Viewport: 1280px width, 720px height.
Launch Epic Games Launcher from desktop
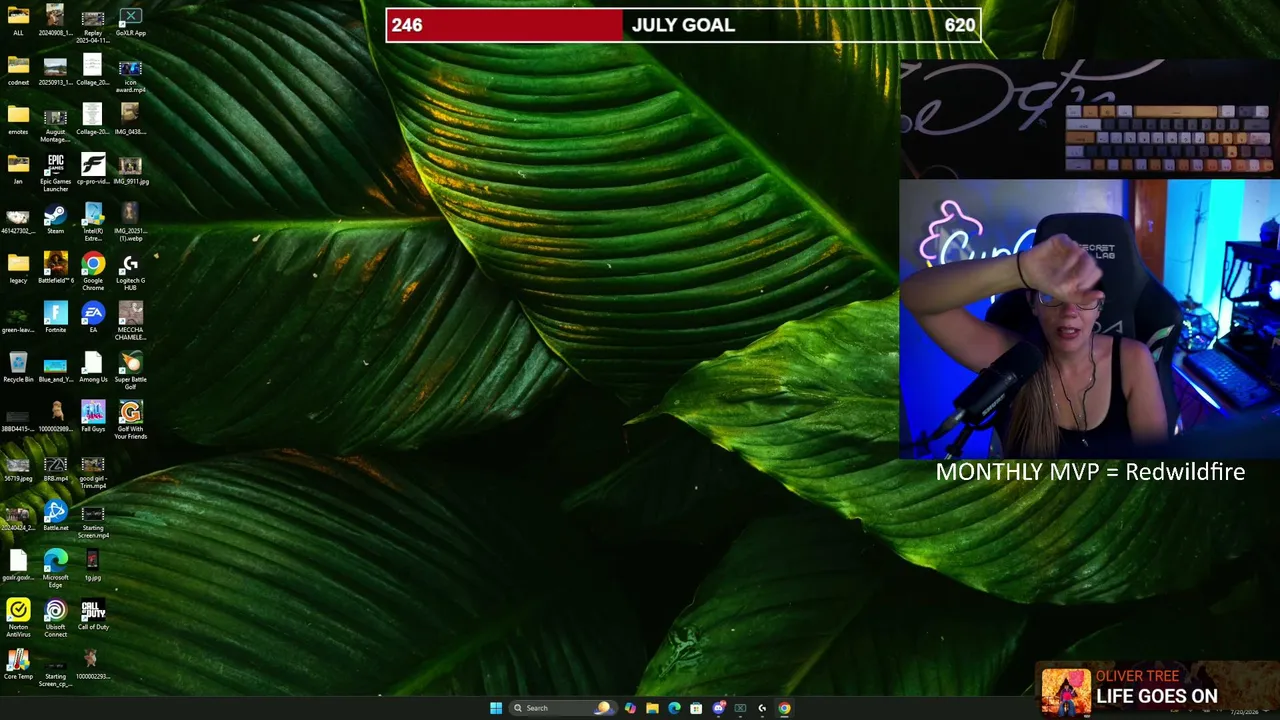pyautogui.click(x=55, y=173)
